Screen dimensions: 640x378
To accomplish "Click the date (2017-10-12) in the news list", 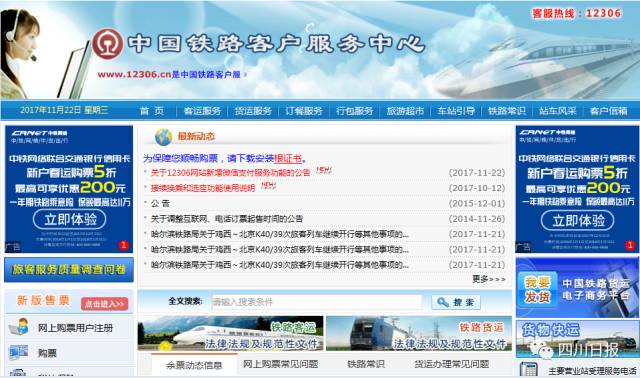I will pyautogui.click(x=477, y=188).
